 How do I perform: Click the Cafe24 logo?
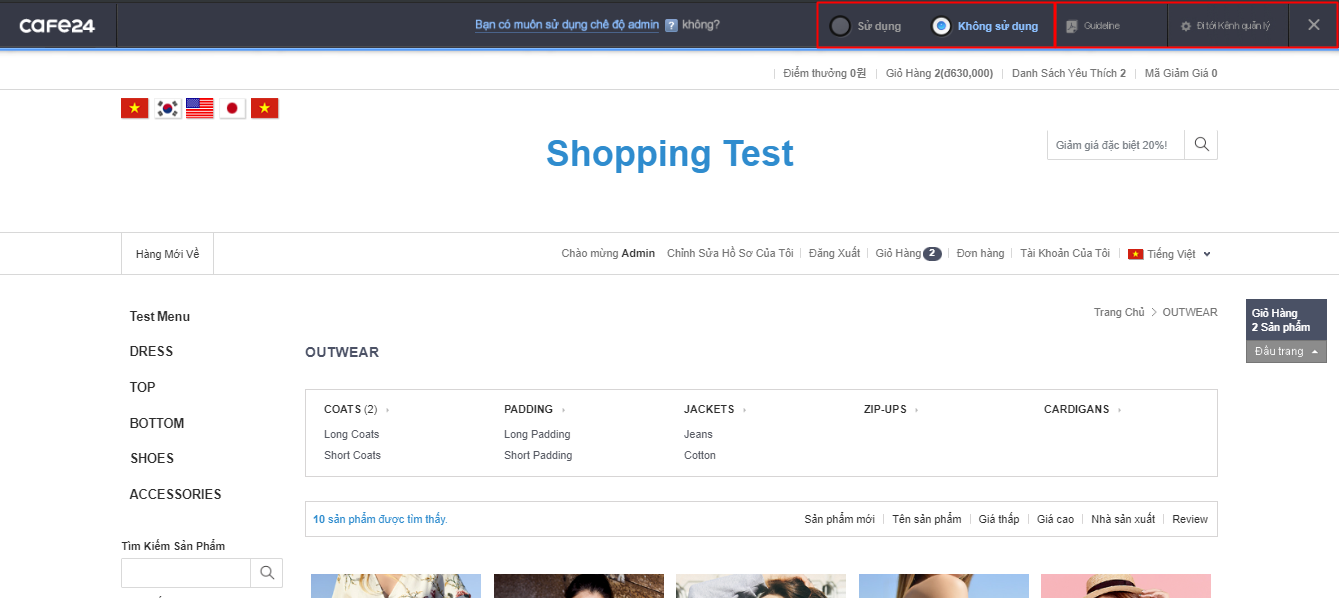pos(57,25)
